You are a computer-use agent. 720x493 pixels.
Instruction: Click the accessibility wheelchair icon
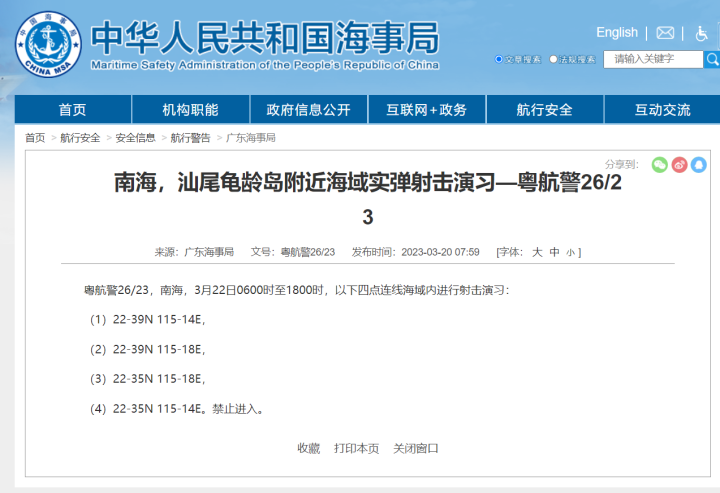[x=701, y=33]
